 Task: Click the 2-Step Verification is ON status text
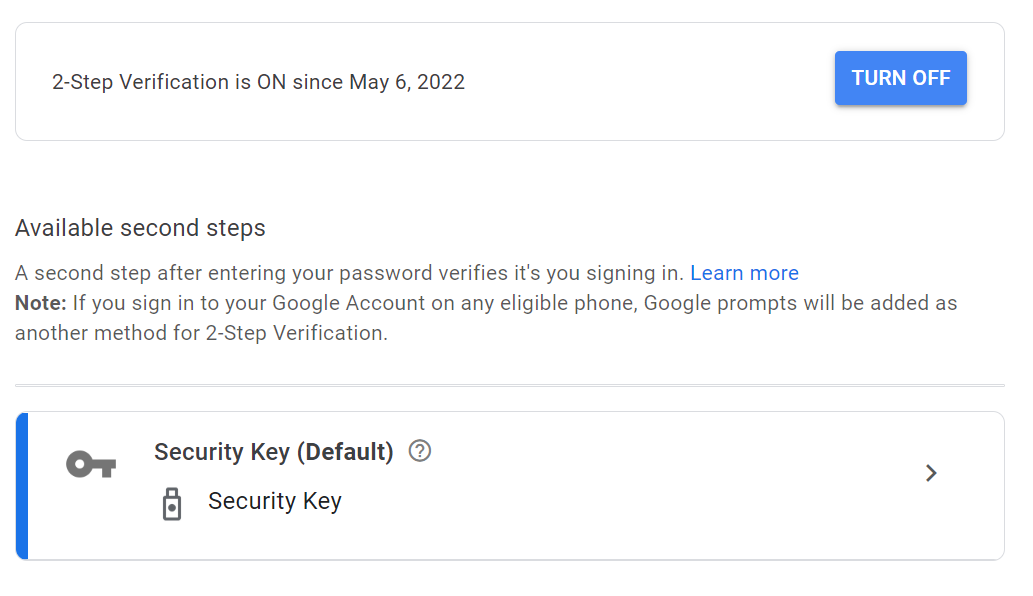(x=258, y=82)
